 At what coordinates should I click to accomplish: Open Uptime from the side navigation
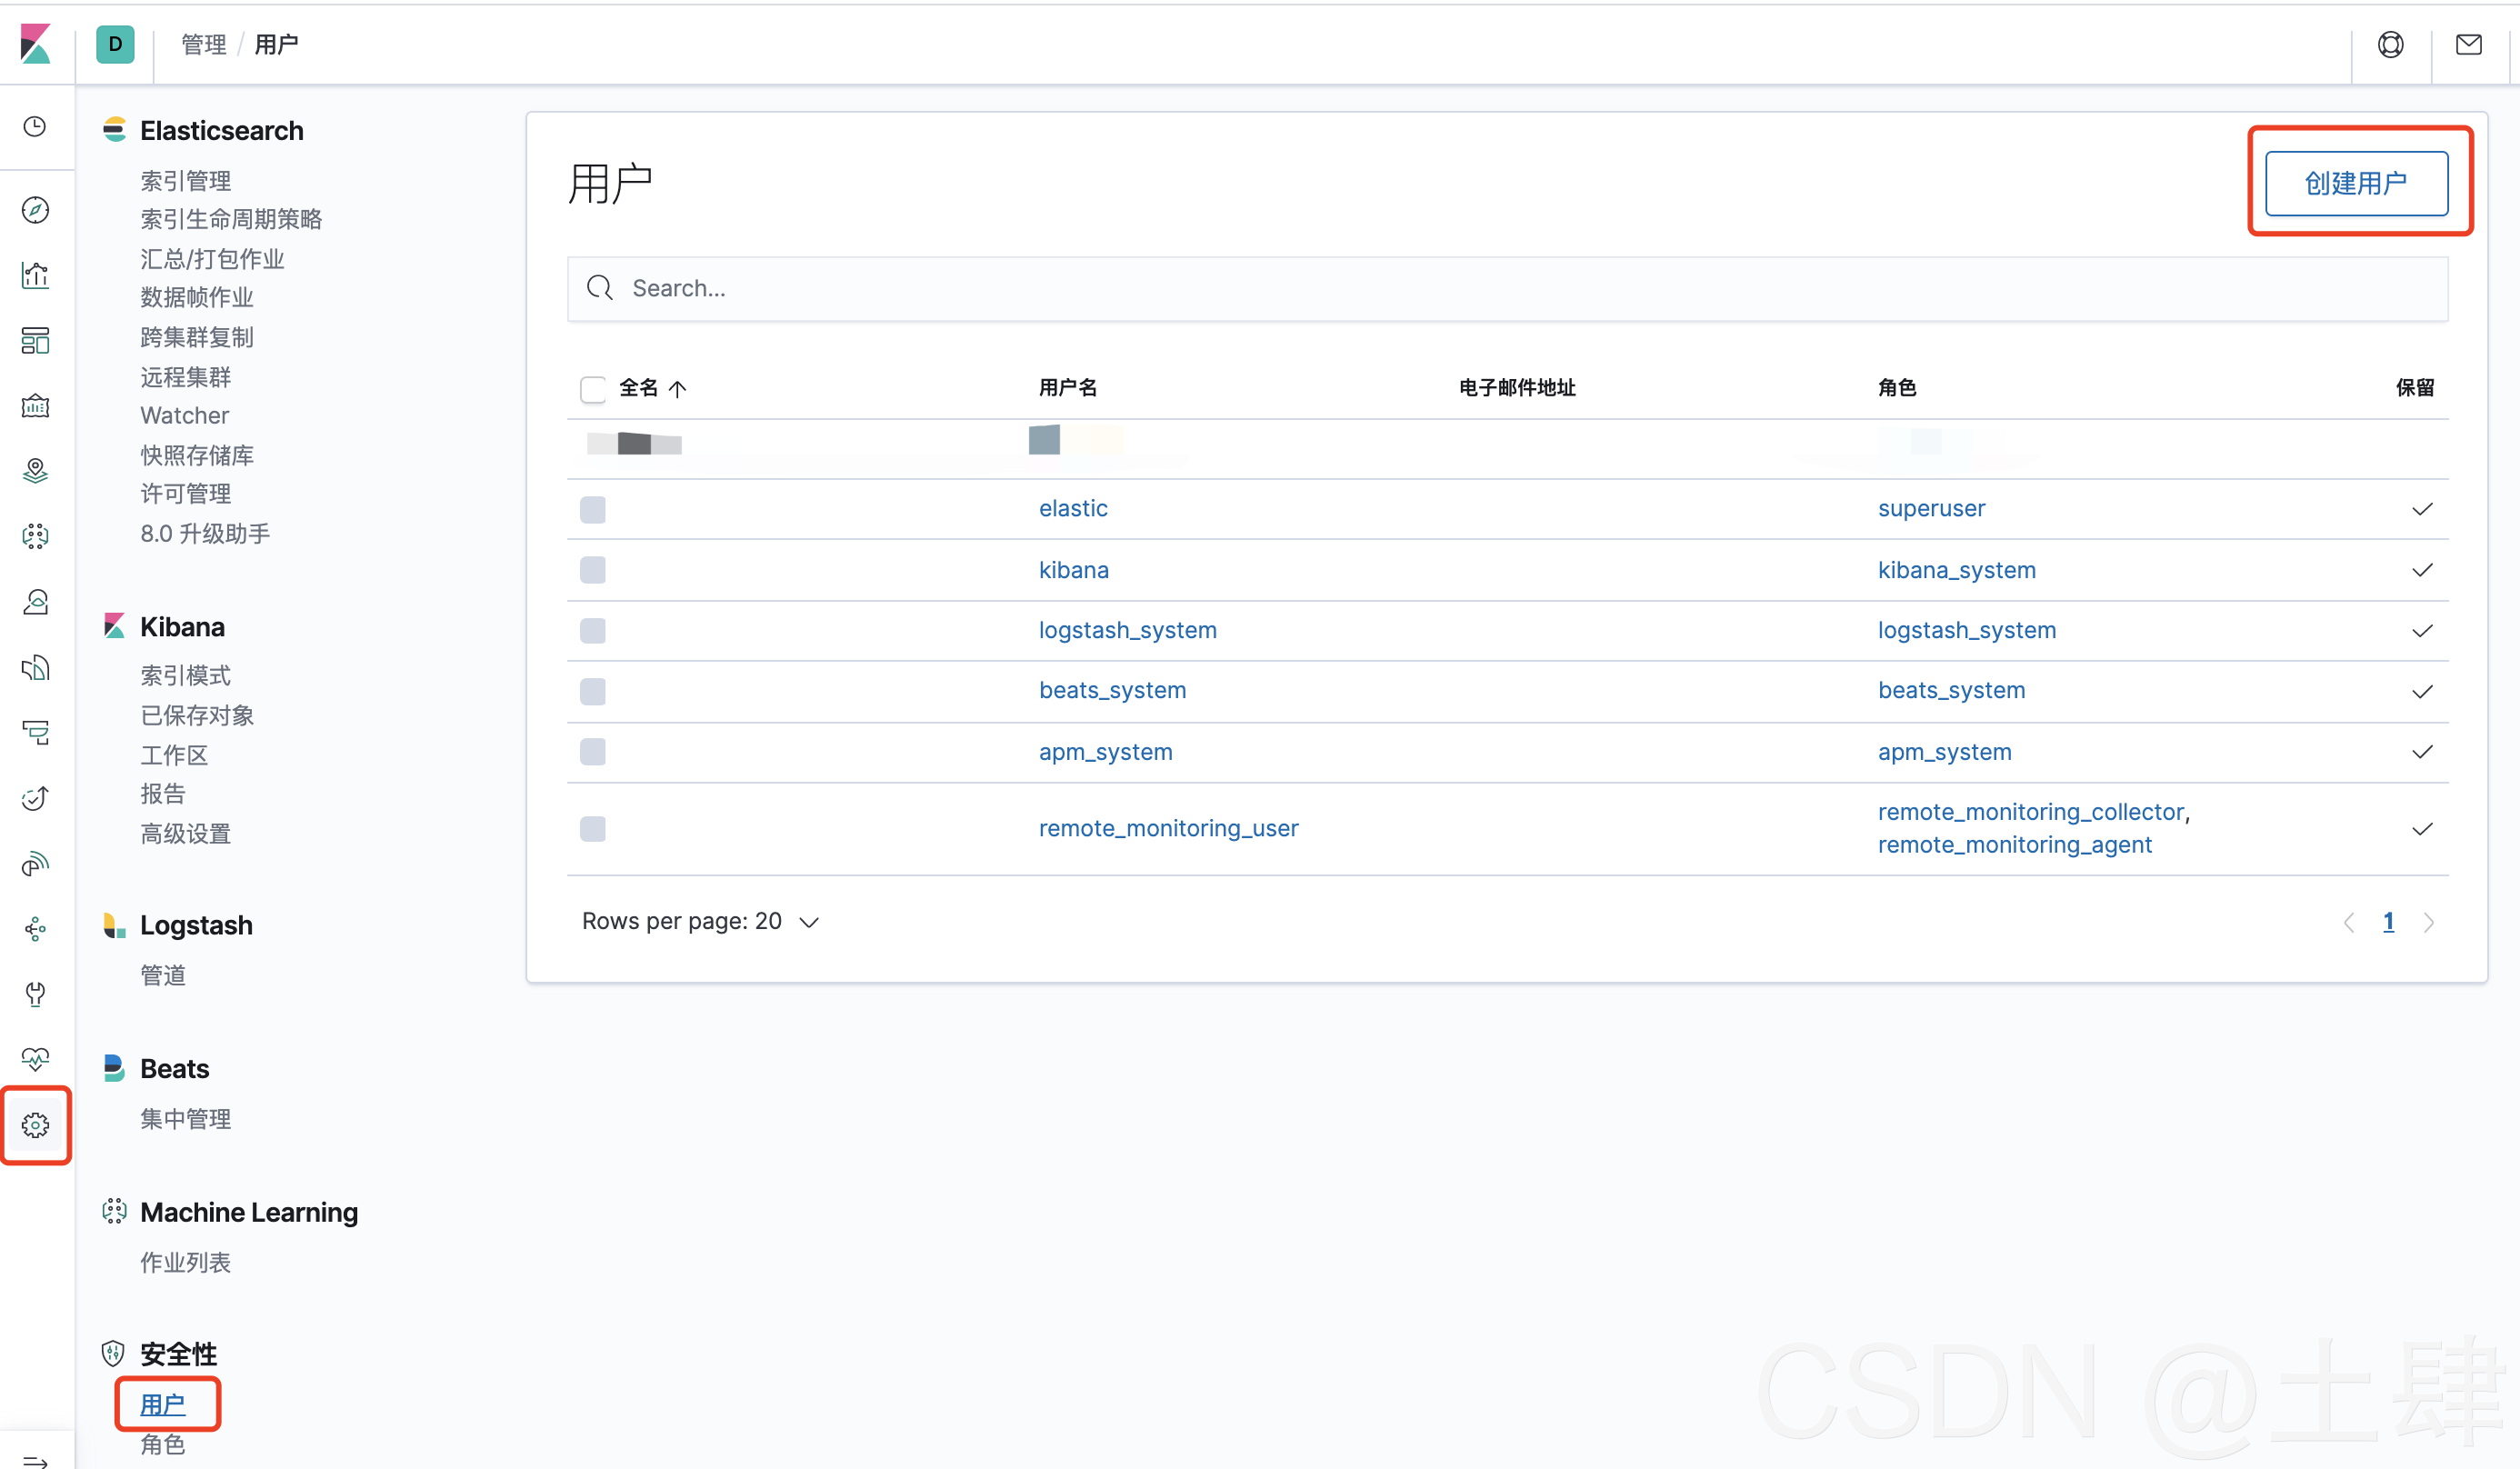pyautogui.click(x=35, y=798)
